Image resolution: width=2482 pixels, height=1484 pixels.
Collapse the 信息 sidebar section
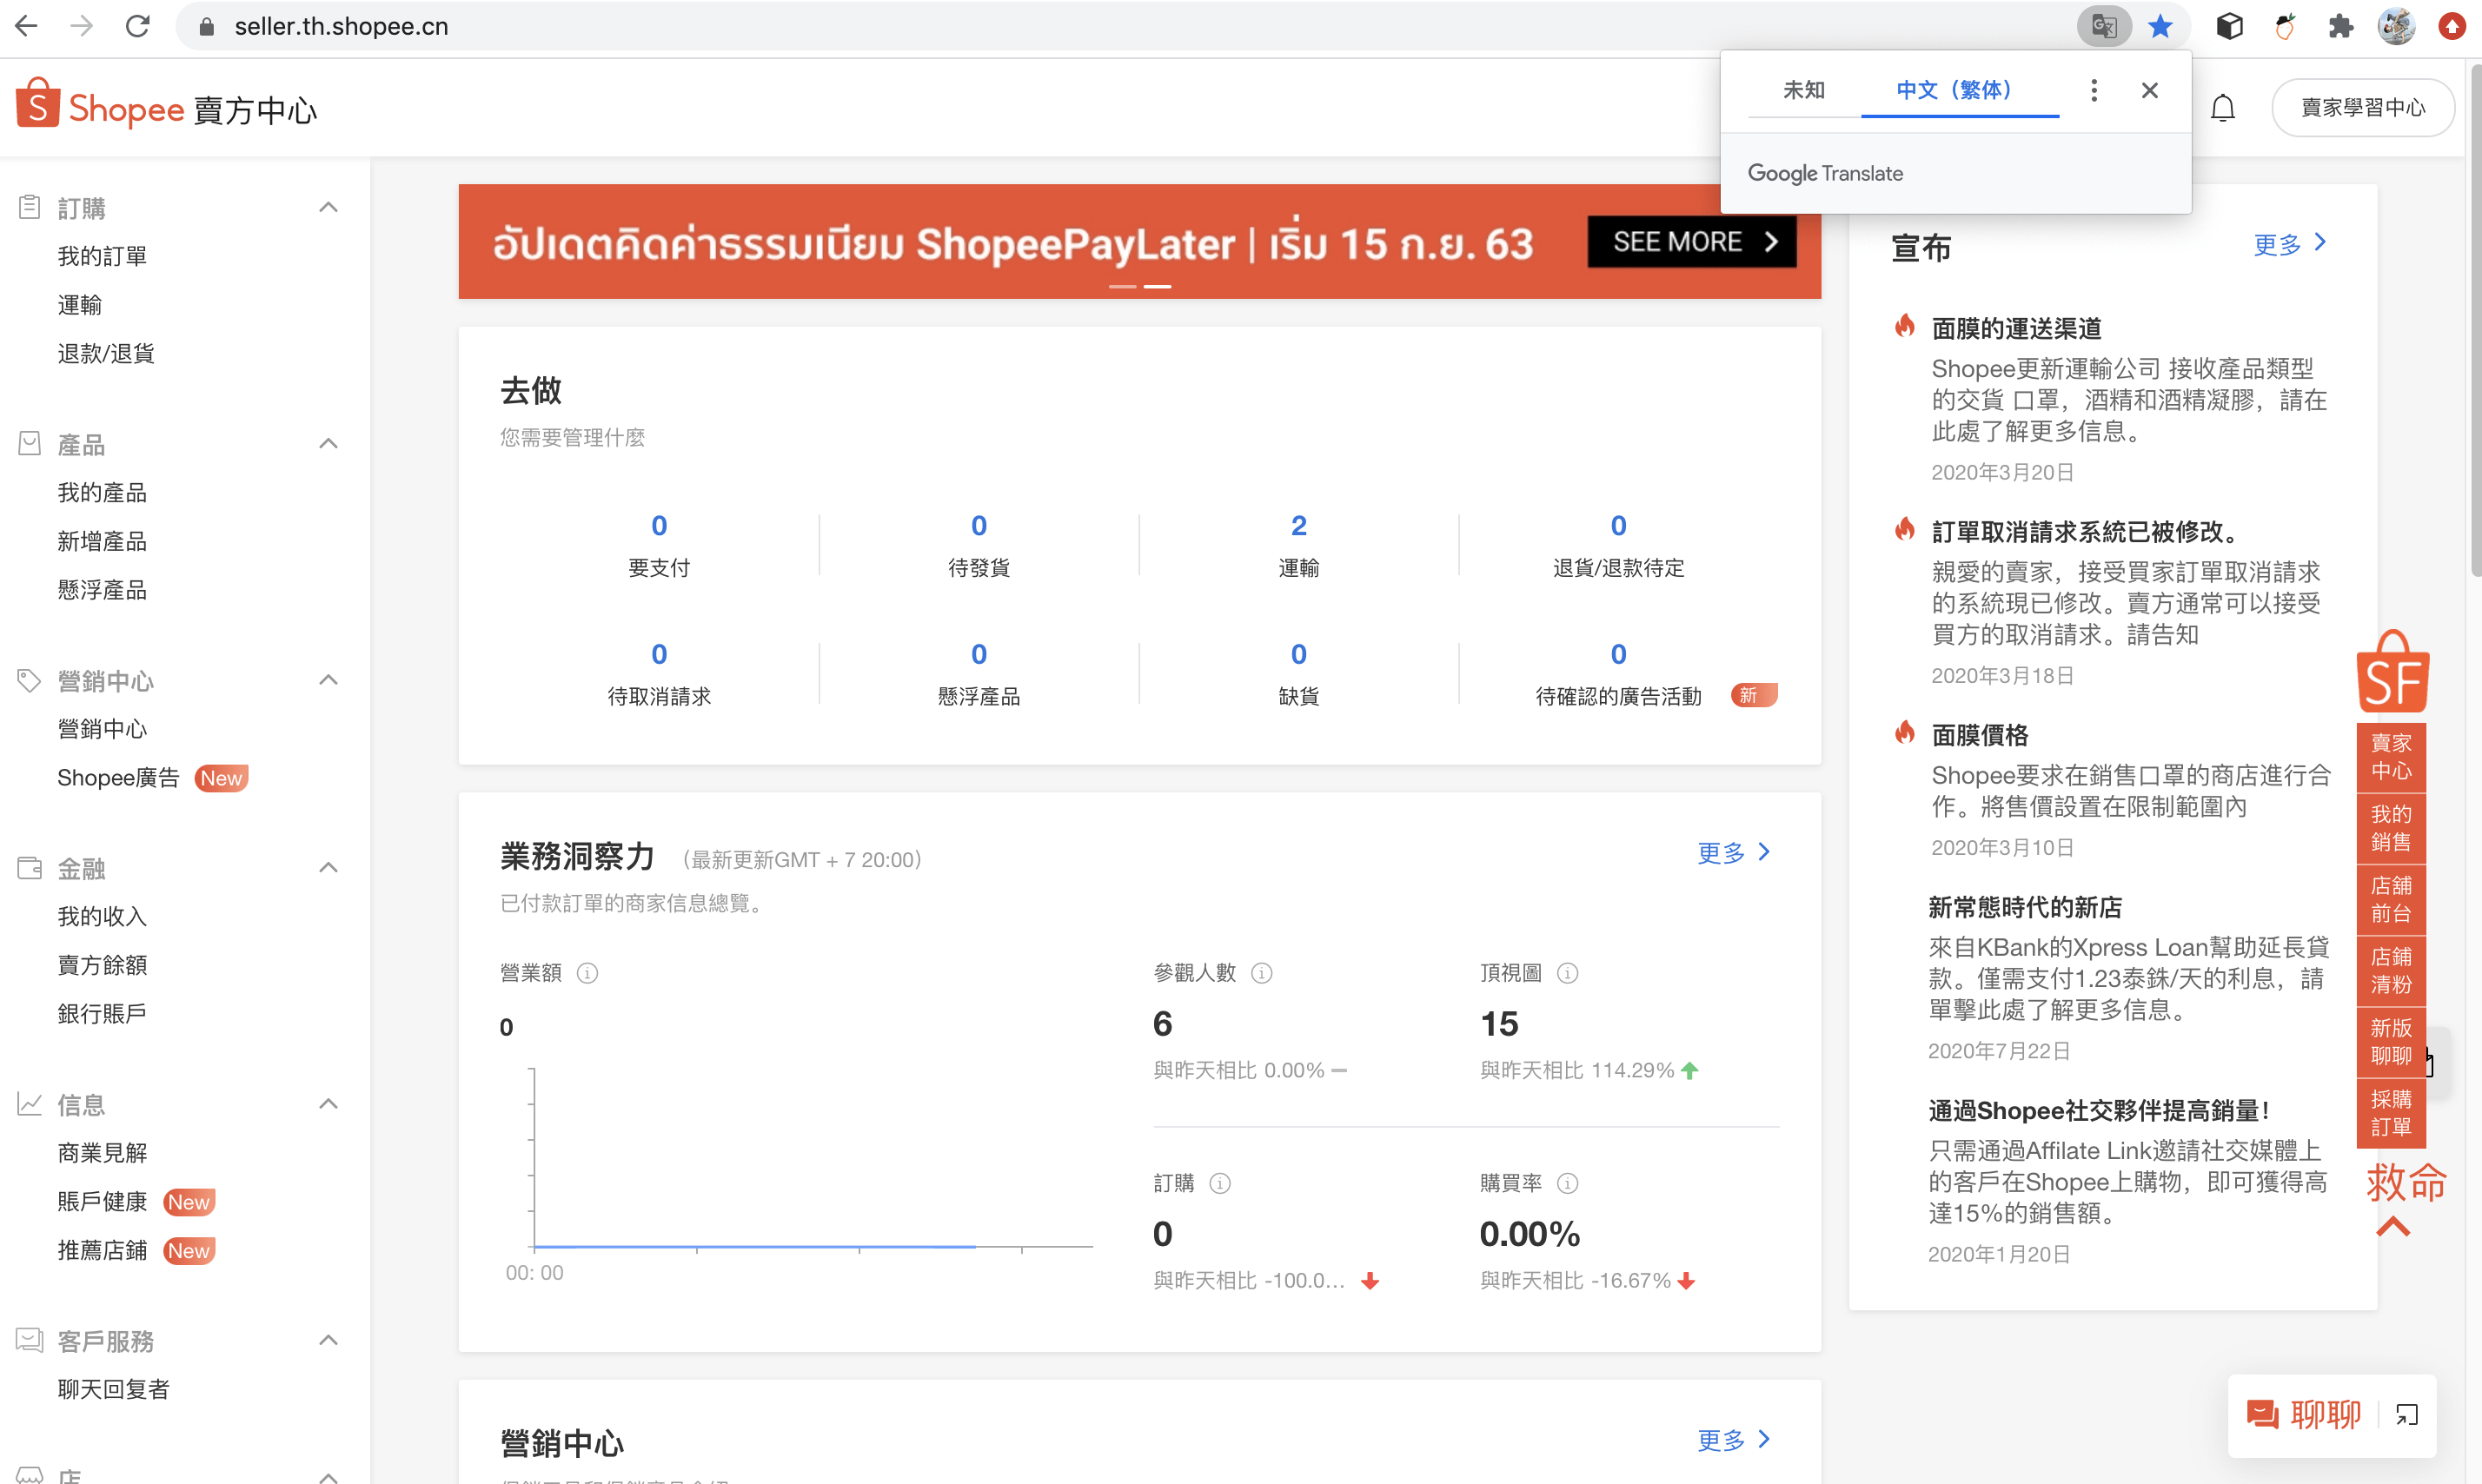point(328,1104)
